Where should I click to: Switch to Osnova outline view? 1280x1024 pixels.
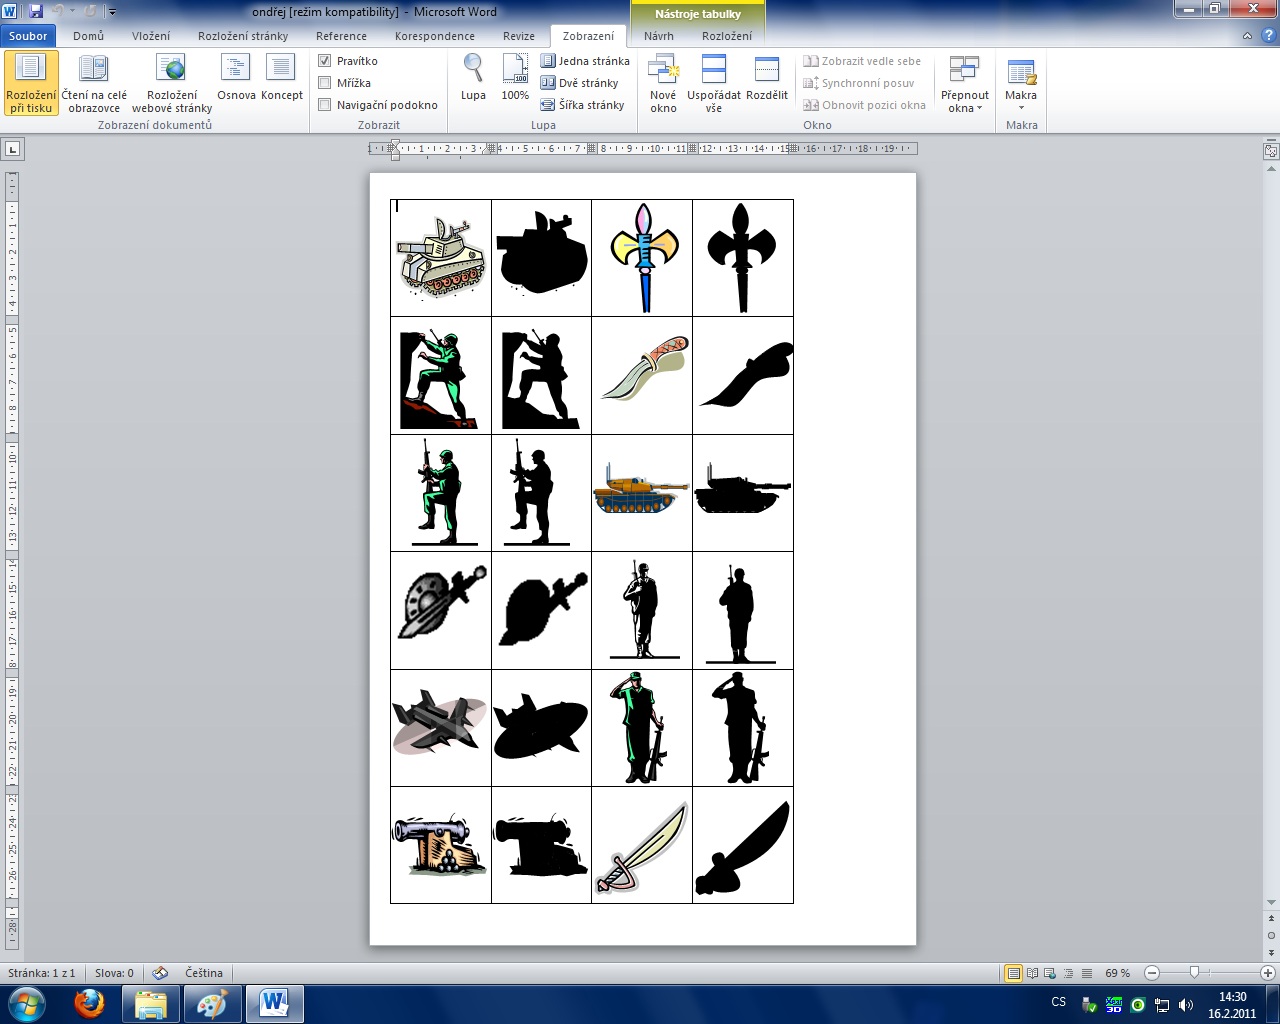point(236,78)
